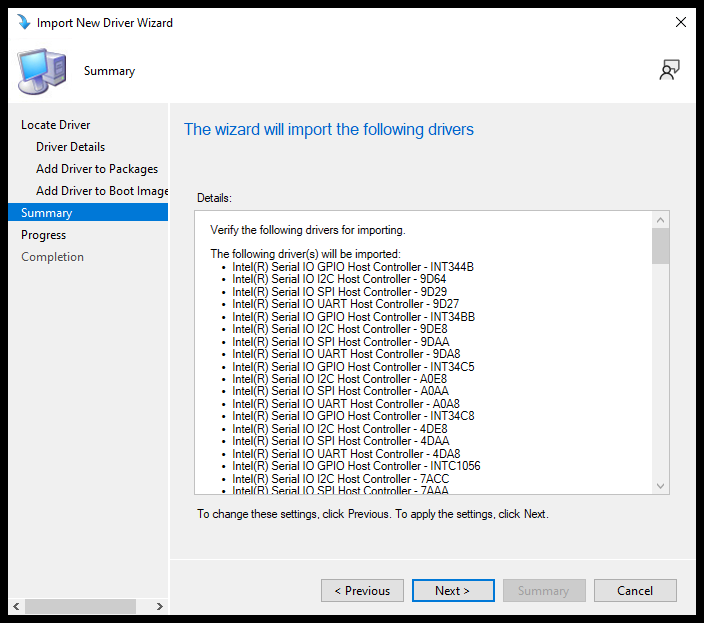Click left arrow of sidebar horizontal scrollbar
The height and width of the screenshot is (623, 704).
[x=15, y=606]
